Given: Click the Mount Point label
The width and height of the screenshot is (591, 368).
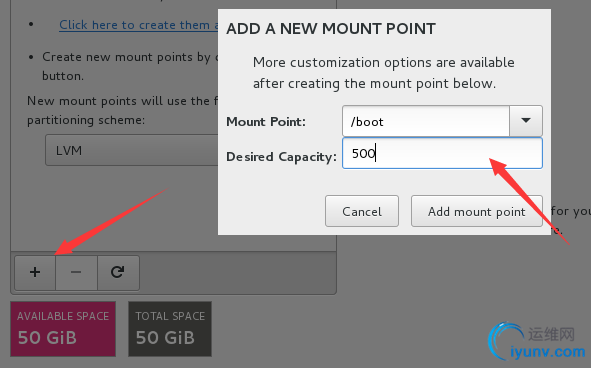Looking at the screenshot, I should 266,122.
